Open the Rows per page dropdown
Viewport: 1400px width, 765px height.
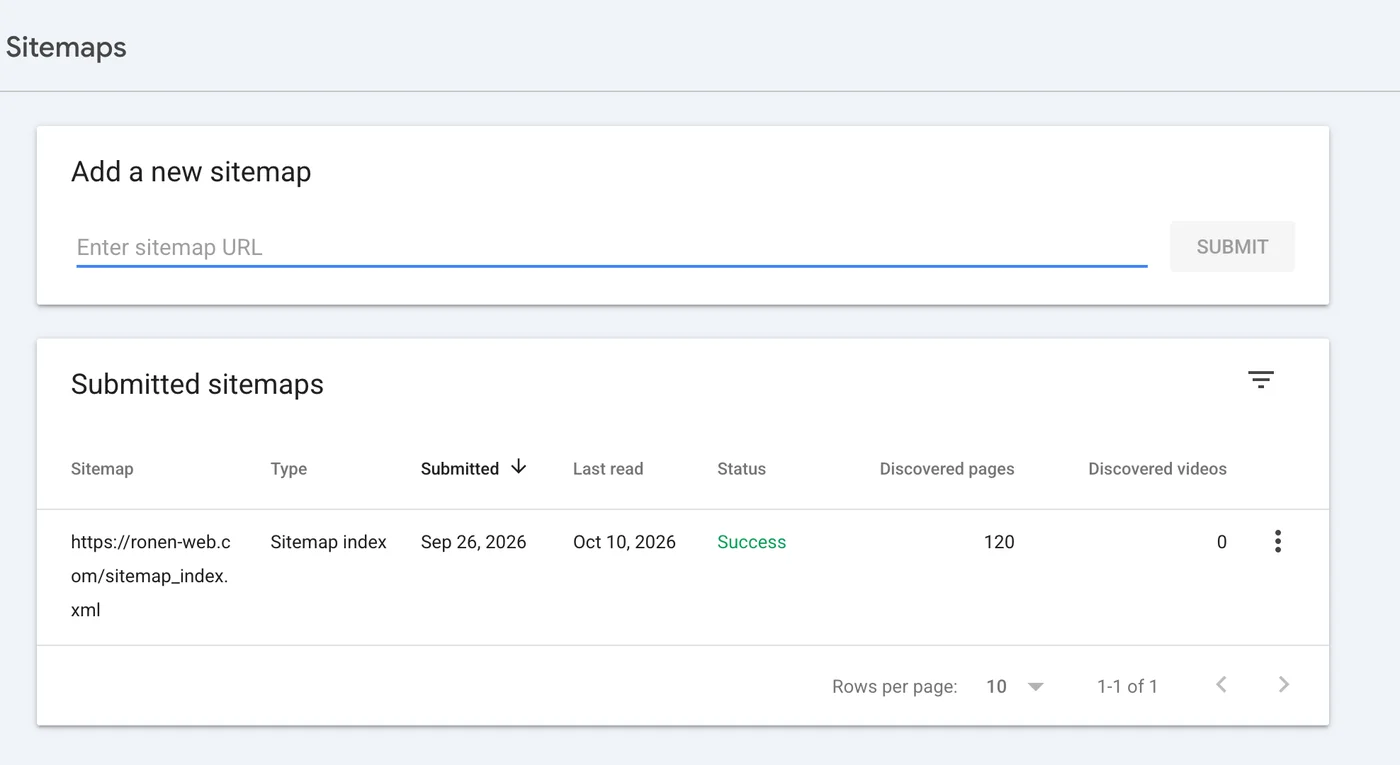click(x=1014, y=686)
